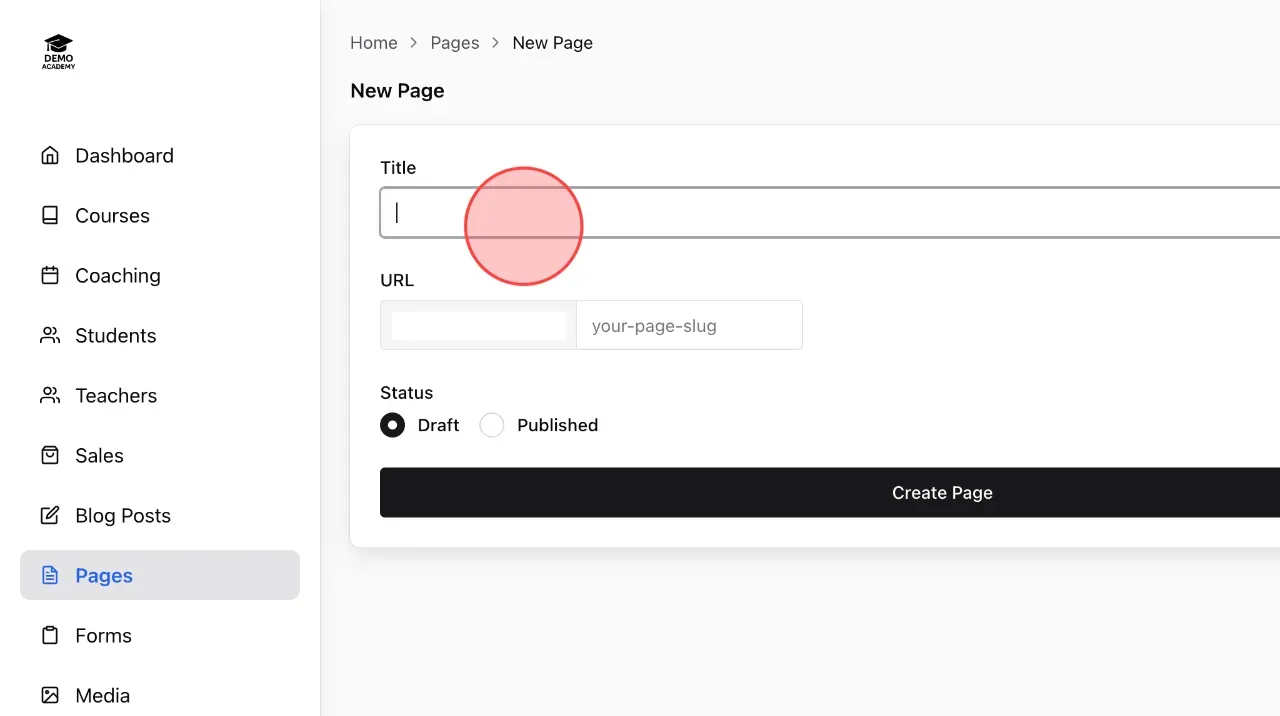Click the Published label text

[x=557, y=425]
